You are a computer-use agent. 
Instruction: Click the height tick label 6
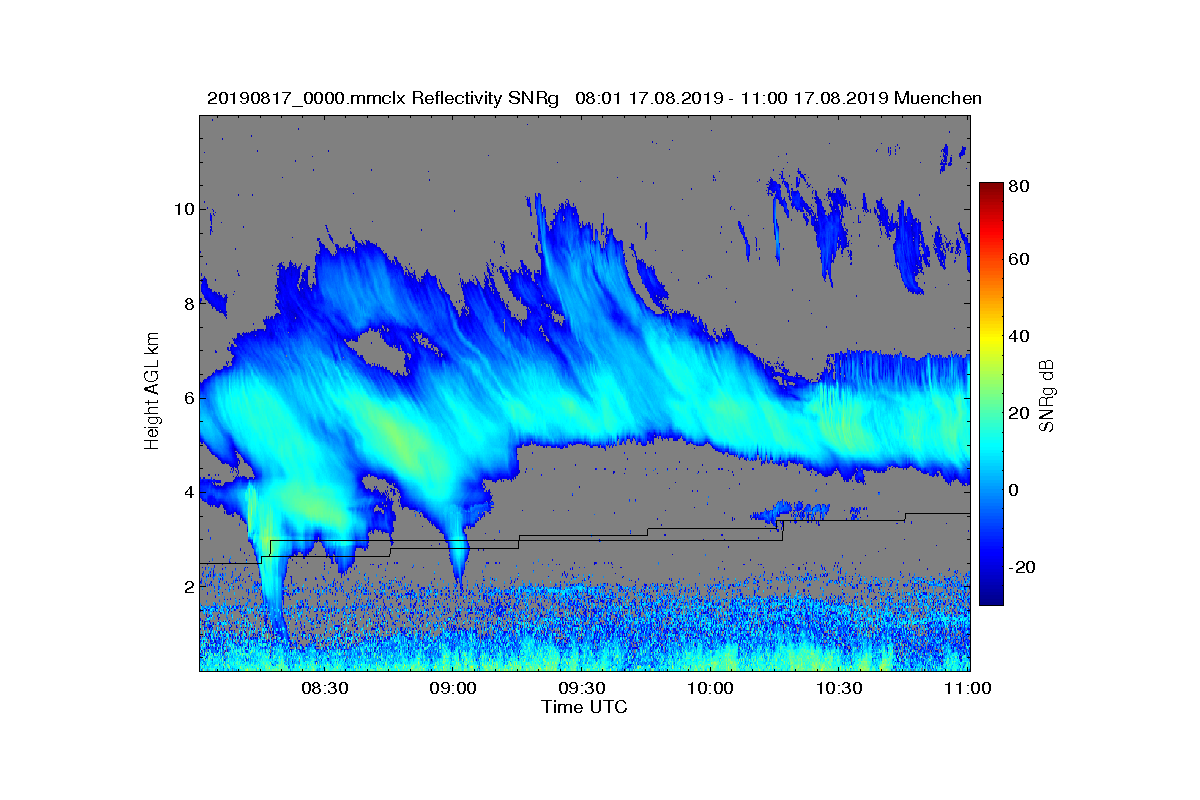(x=188, y=398)
